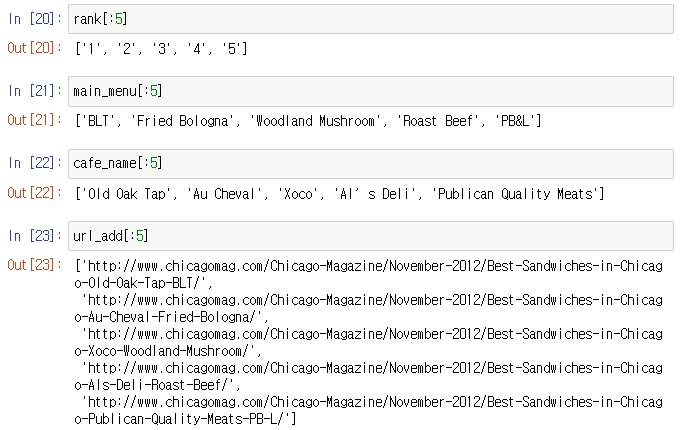Click the url_add[:5] code cell
Screen dimensions: 681x430
(370, 236)
